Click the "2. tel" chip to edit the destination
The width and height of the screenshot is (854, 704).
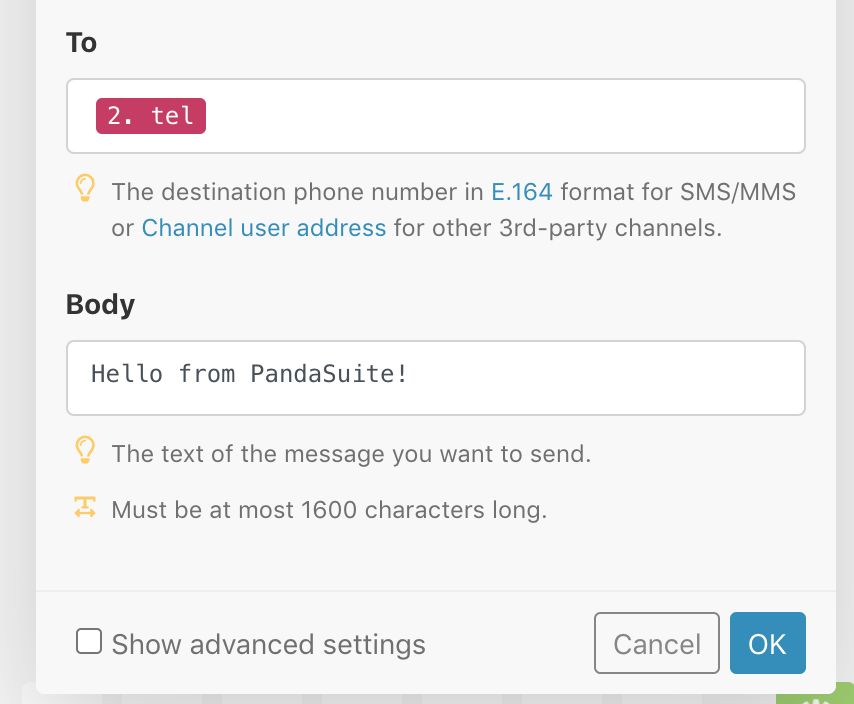coord(150,115)
